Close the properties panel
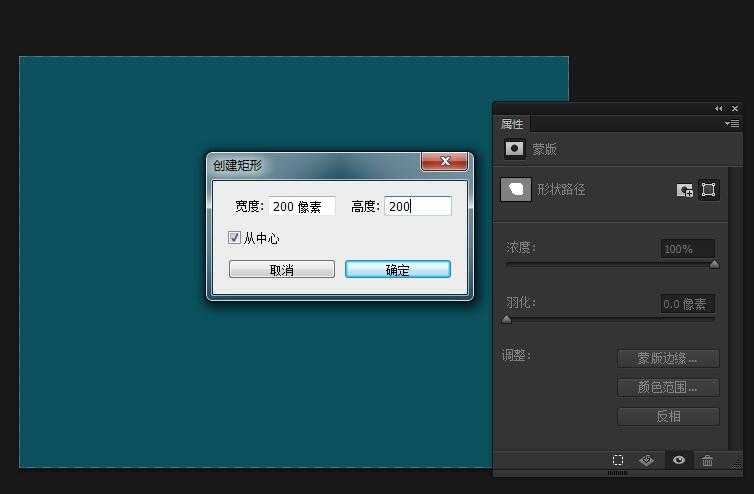 (x=735, y=108)
